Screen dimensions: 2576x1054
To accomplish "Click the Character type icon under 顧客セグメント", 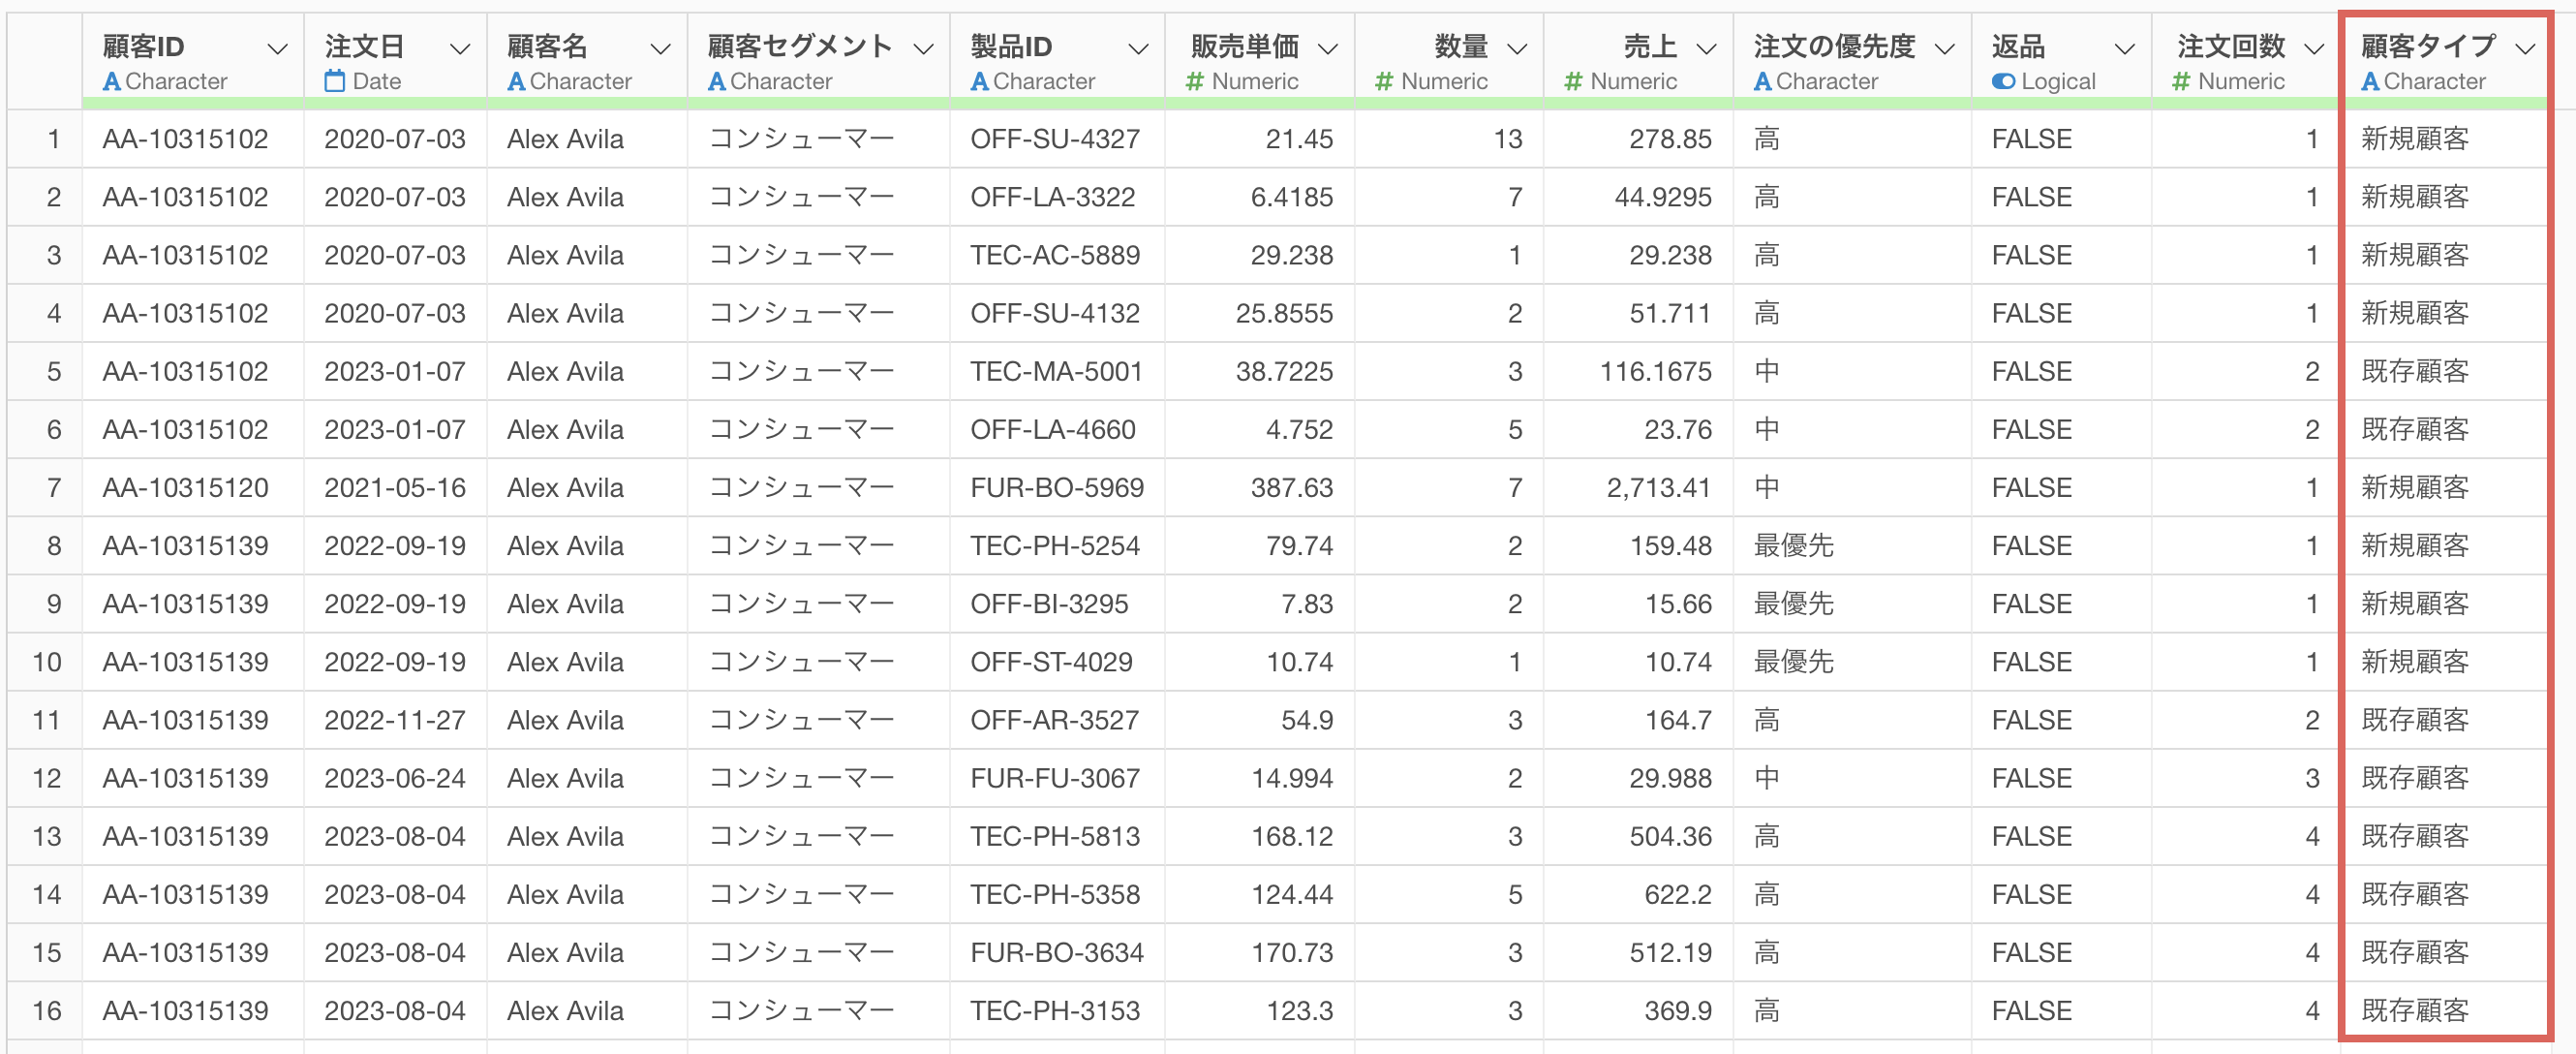I will [717, 82].
